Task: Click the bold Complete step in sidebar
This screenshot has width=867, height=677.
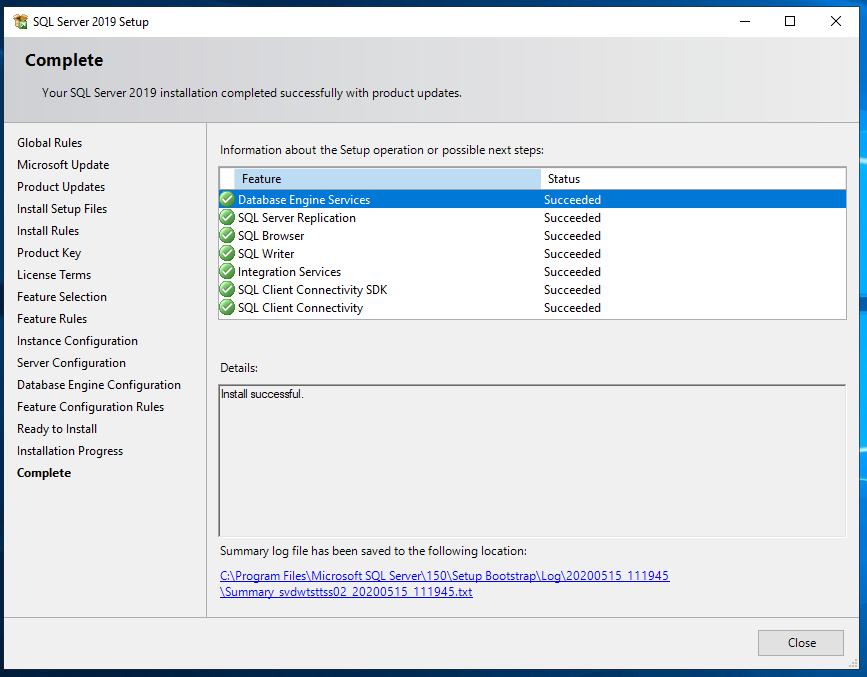Action: 44,473
